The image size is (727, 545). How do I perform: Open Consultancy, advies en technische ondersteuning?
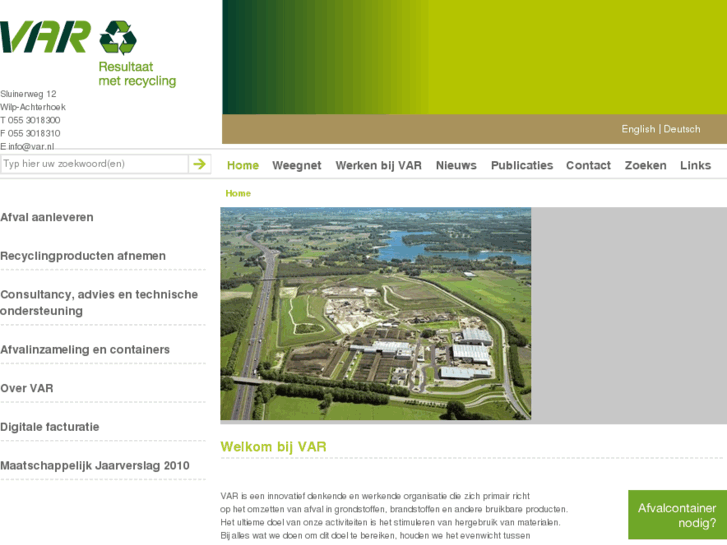tap(99, 302)
